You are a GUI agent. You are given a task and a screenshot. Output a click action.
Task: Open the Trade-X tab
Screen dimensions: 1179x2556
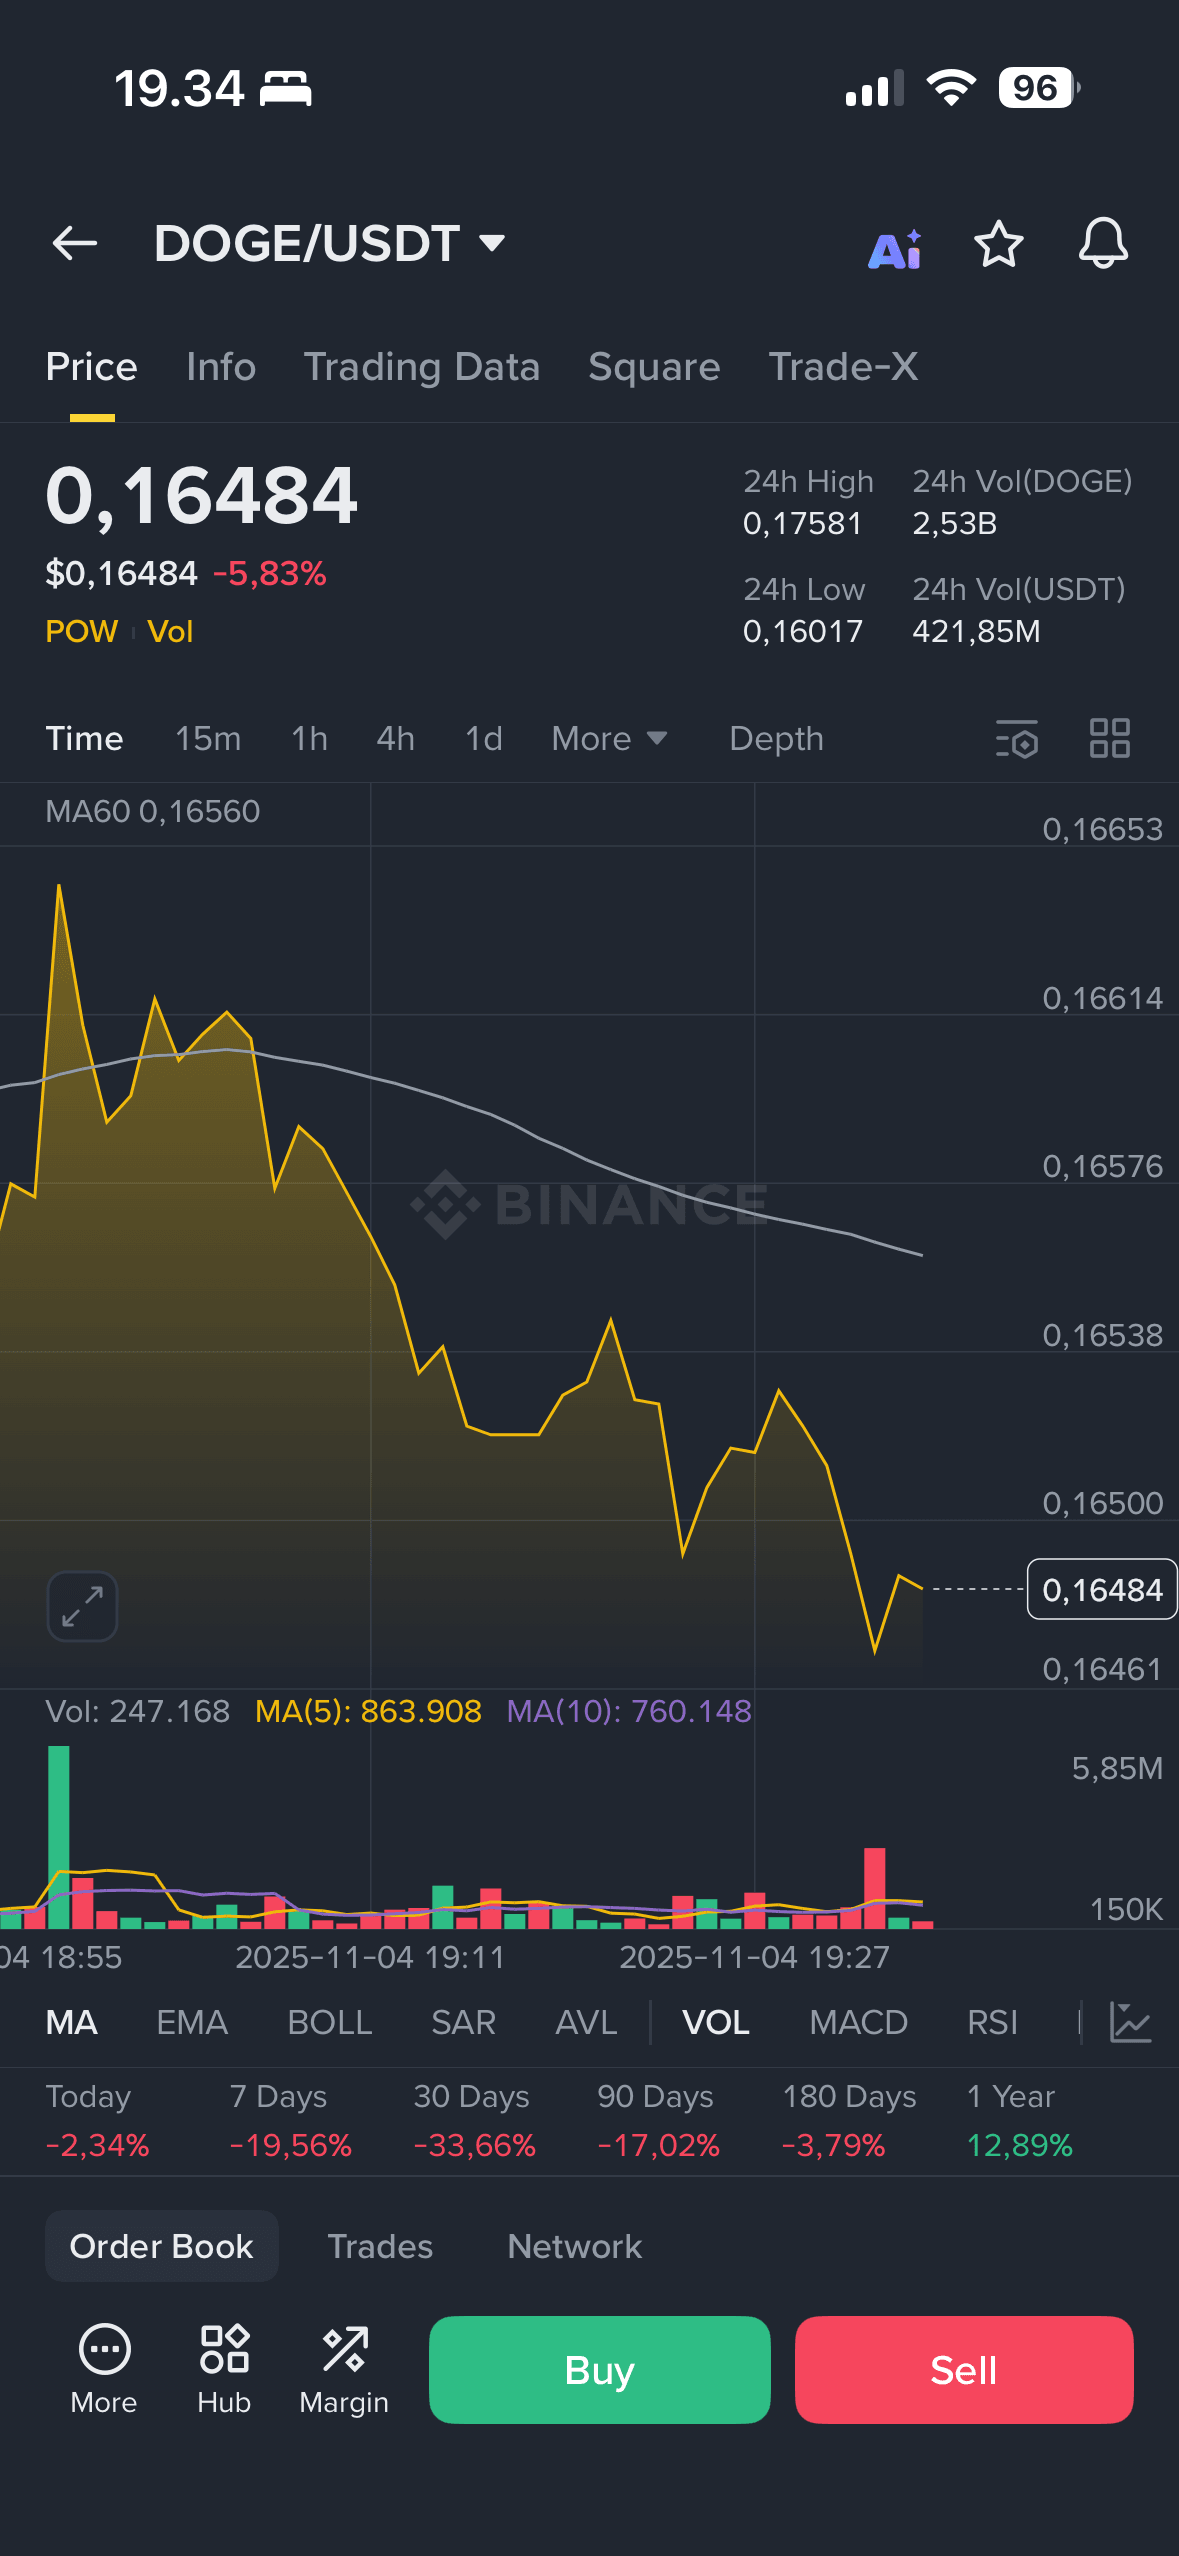coord(843,367)
